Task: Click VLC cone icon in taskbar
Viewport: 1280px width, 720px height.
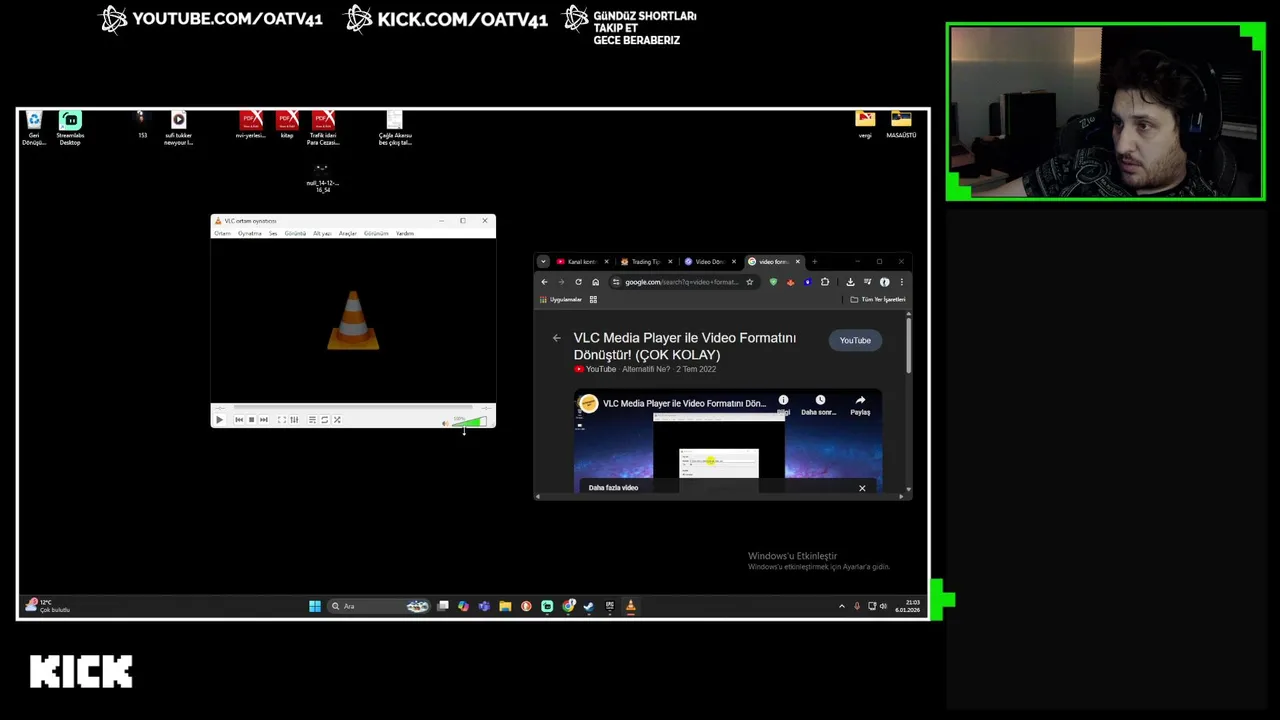Action: pyautogui.click(x=630, y=606)
